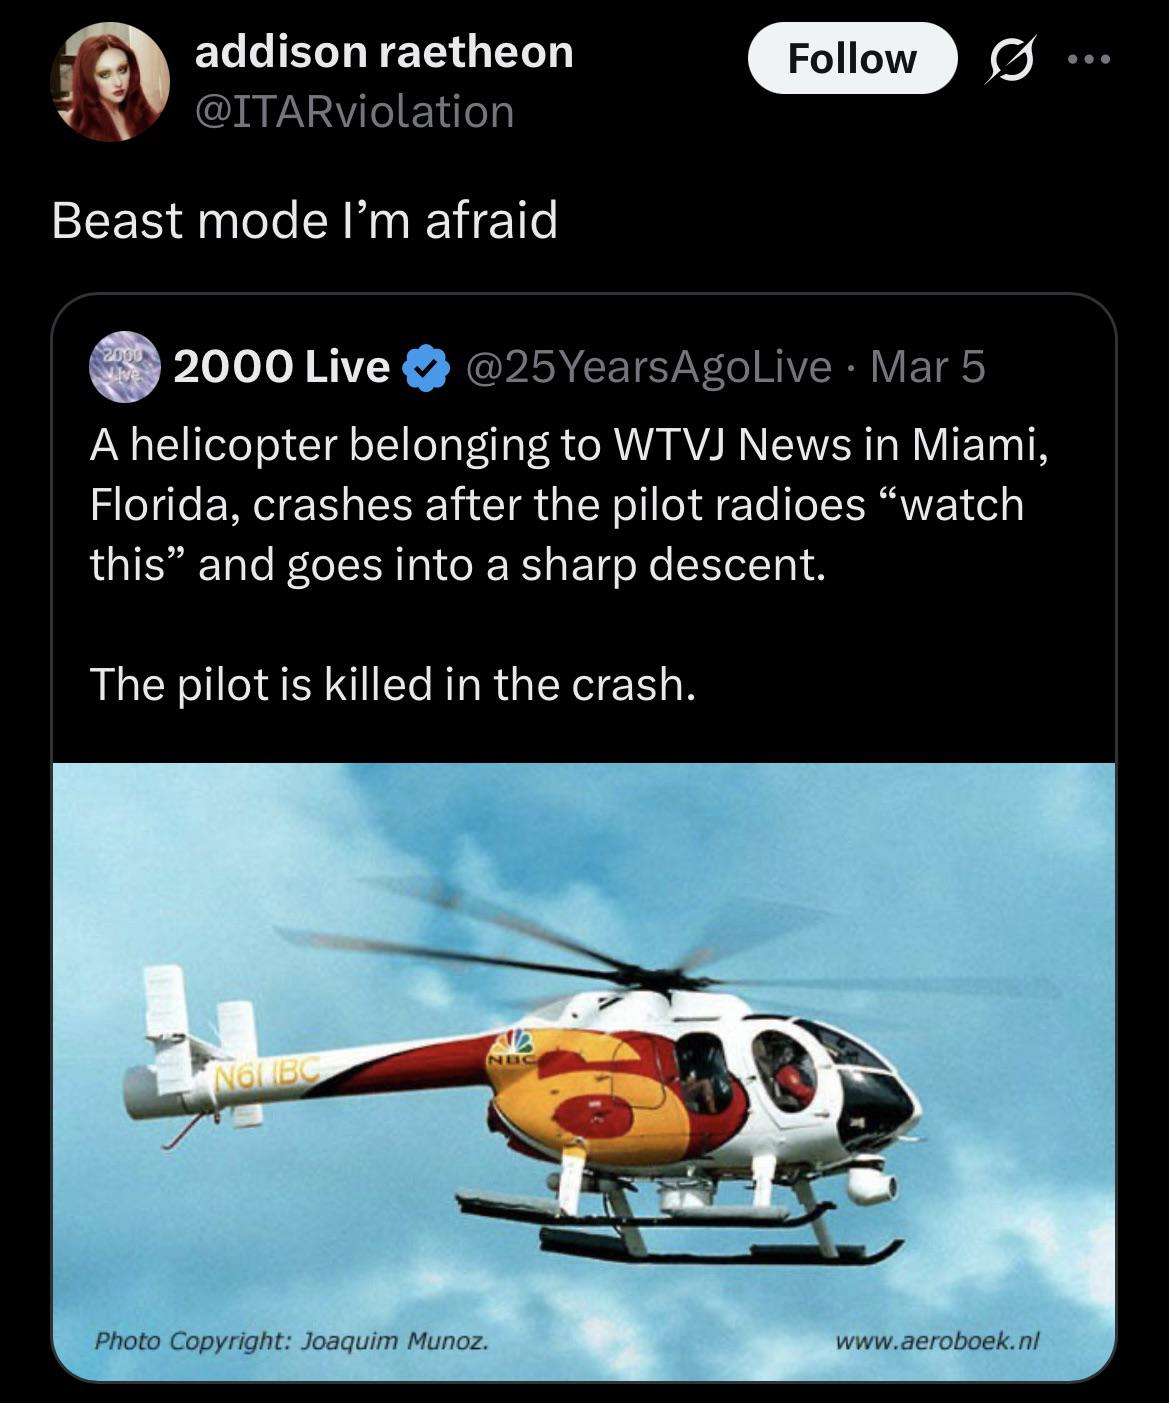Select the "Beast mode I'm afraid" text
Viewport: 1169px width, 1403px height.
tap(304, 220)
